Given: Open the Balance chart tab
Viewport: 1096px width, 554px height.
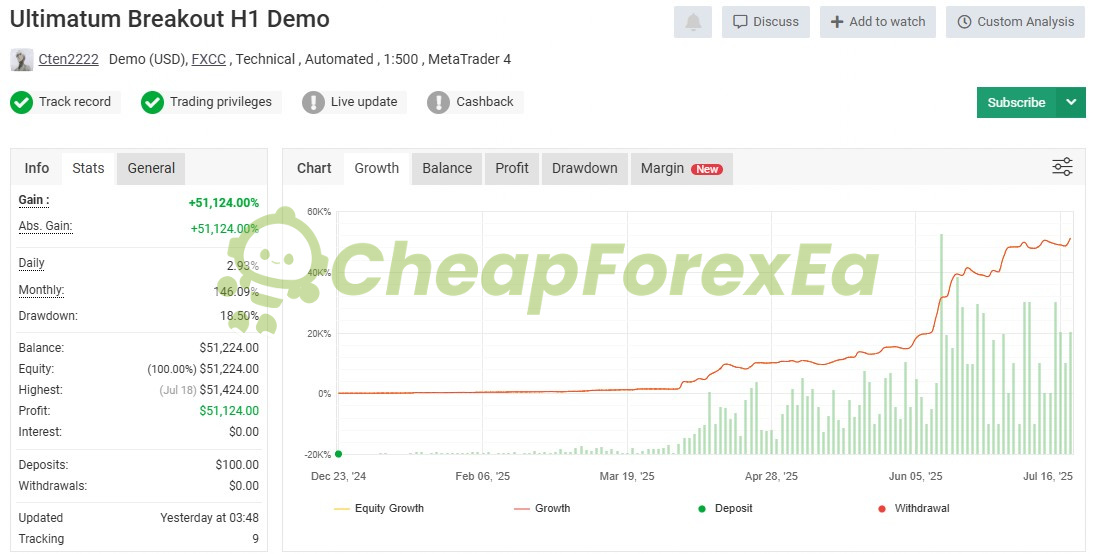Looking at the screenshot, I should tap(447, 168).
